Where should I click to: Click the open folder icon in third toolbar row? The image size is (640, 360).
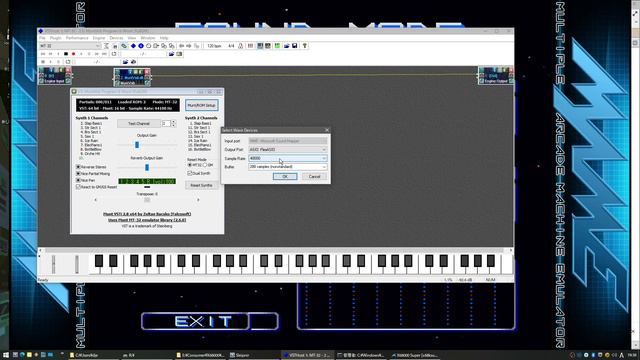coord(125,62)
